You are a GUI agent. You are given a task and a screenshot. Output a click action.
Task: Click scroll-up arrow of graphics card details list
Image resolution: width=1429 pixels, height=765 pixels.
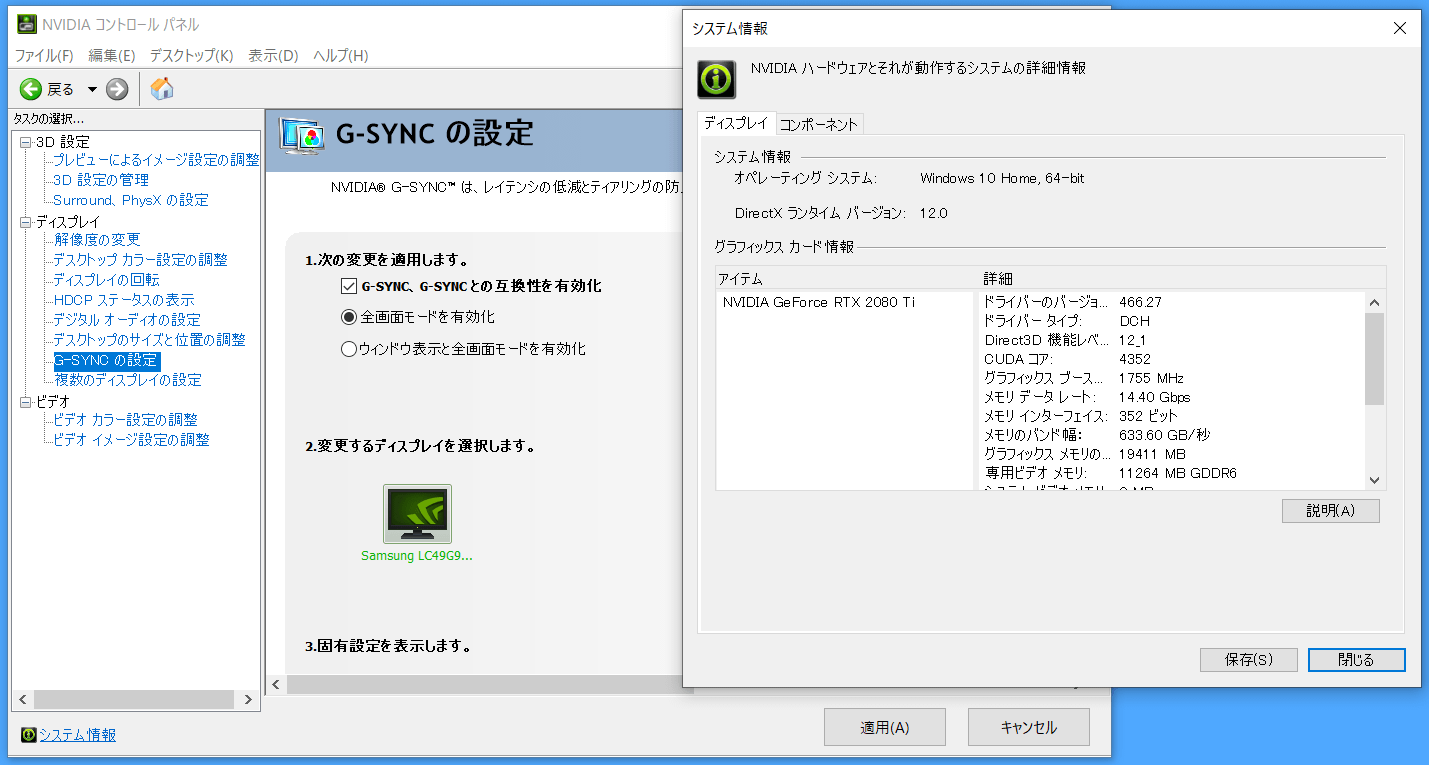click(x=1374, y=302)
